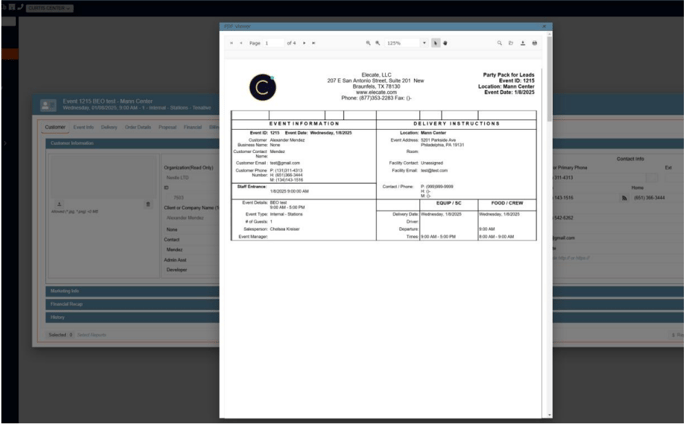Click the upload image icon under photo box
The height and width of the screenshot is (424, 688).
[x=59, y=204]
